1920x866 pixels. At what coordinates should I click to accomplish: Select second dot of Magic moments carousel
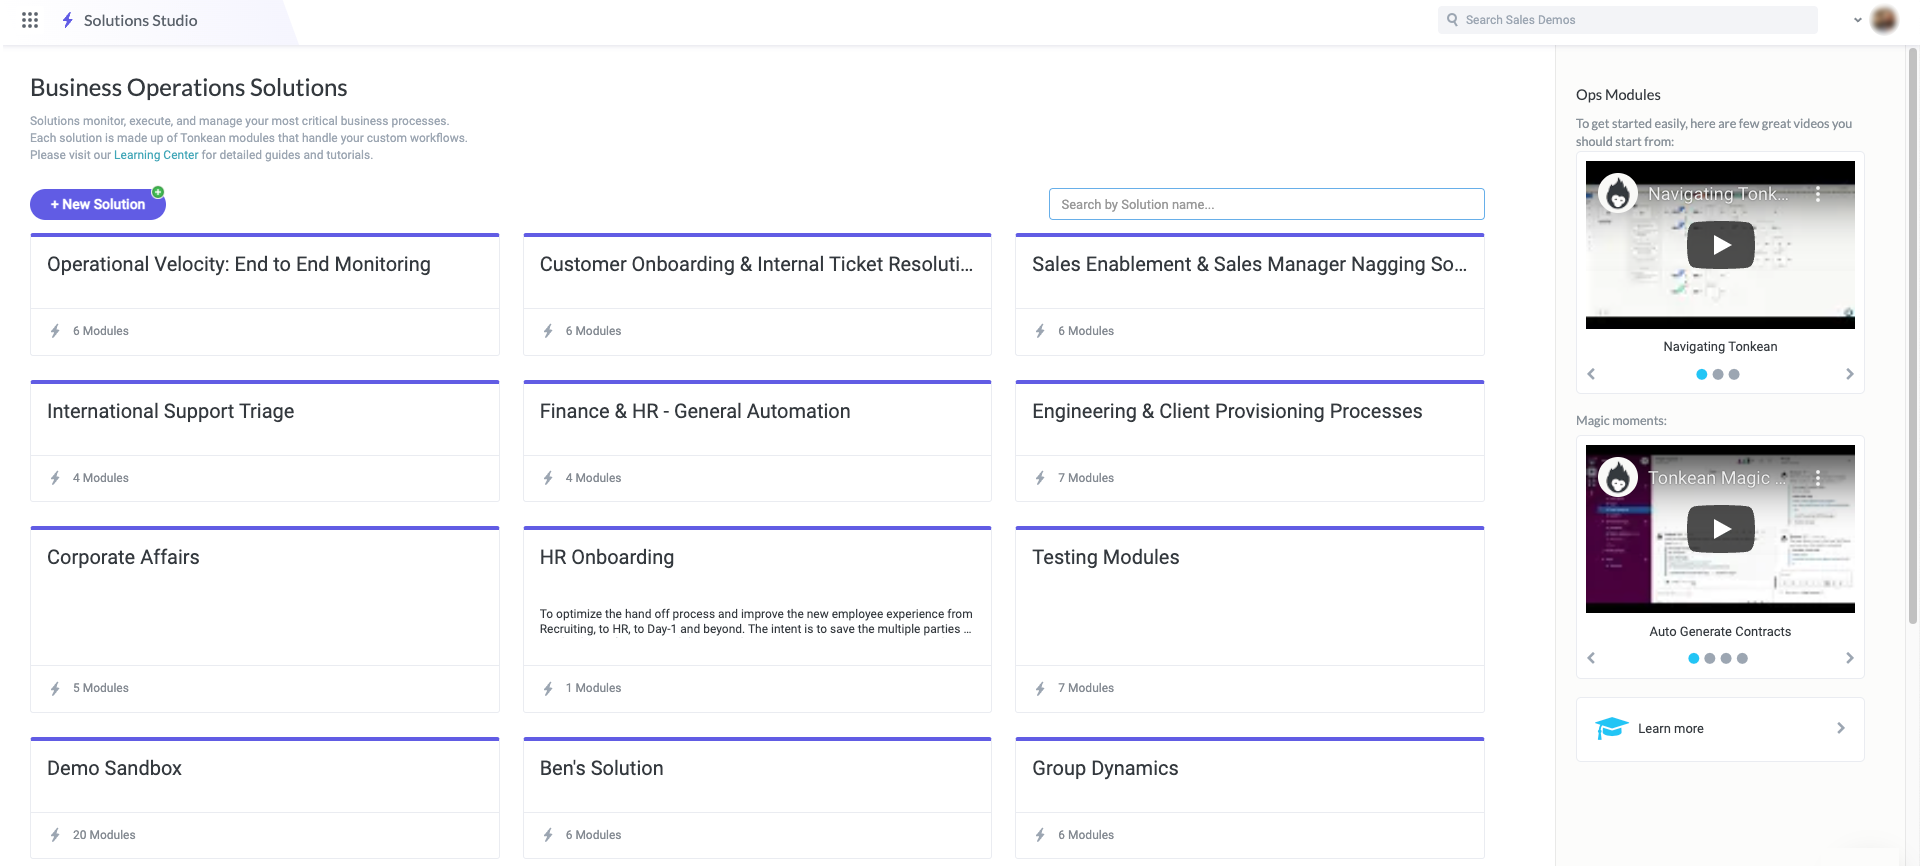click(1710, 658)
